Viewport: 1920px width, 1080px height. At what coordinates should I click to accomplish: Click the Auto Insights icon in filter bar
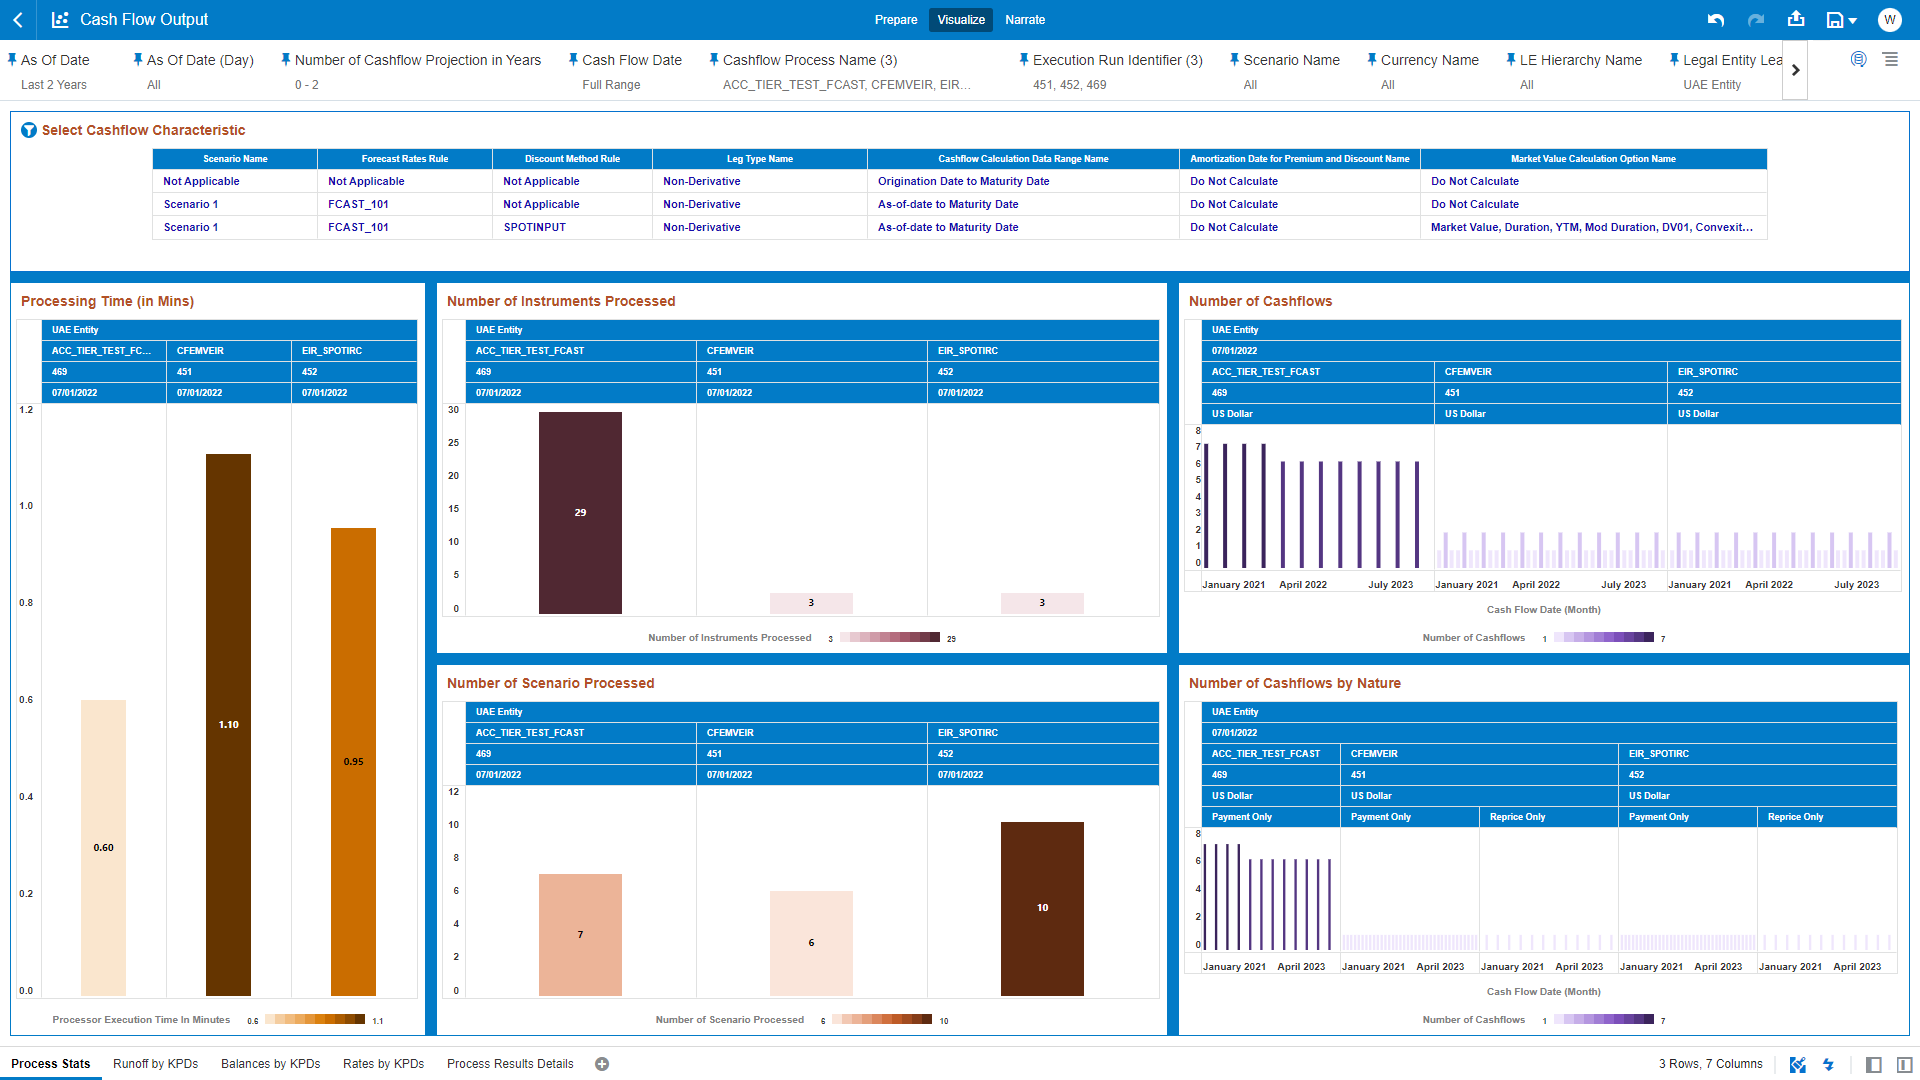1858,60
